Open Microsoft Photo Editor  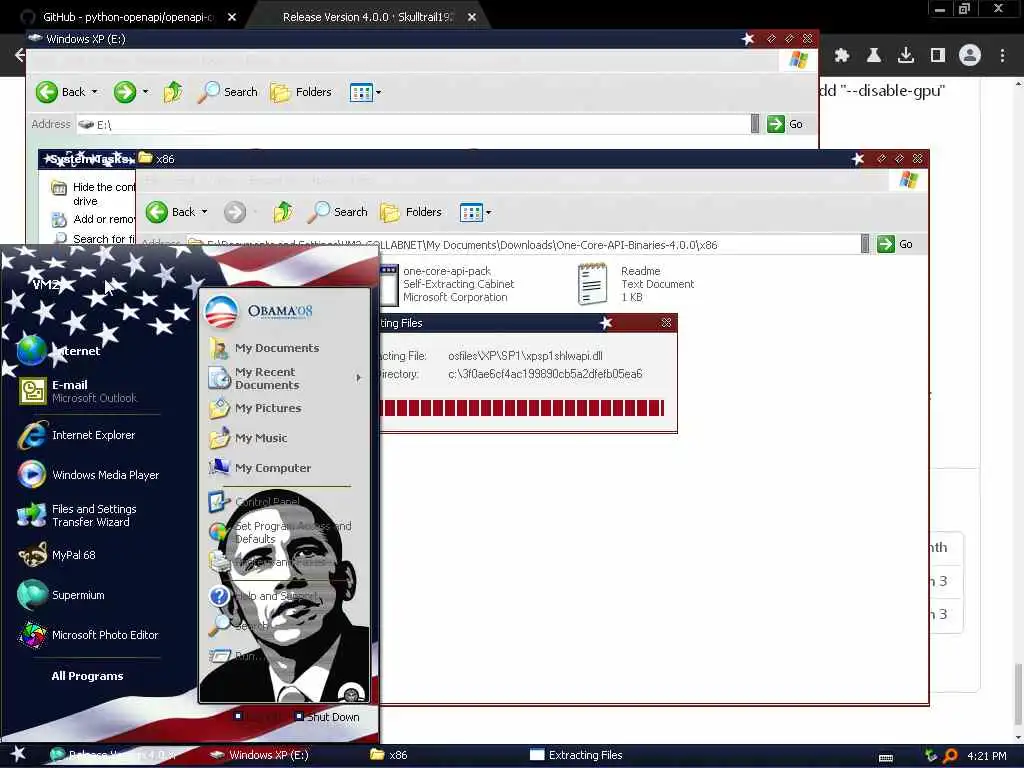coord(89,635)
